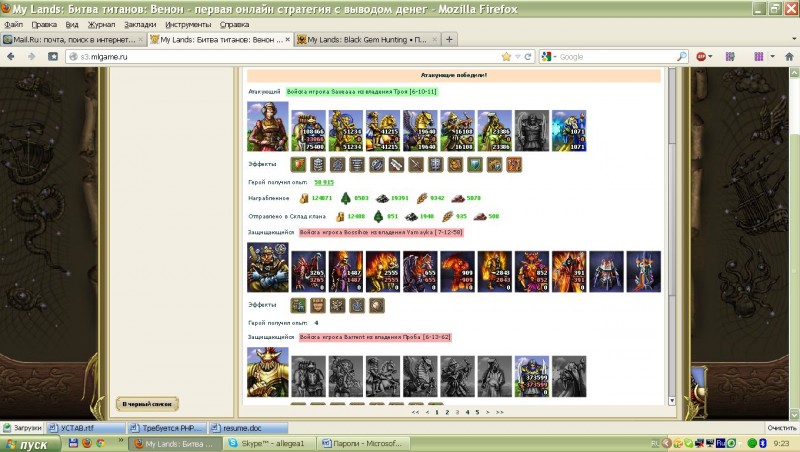
Task: Click the gold resource icon beside 124871
Action: 305,198
